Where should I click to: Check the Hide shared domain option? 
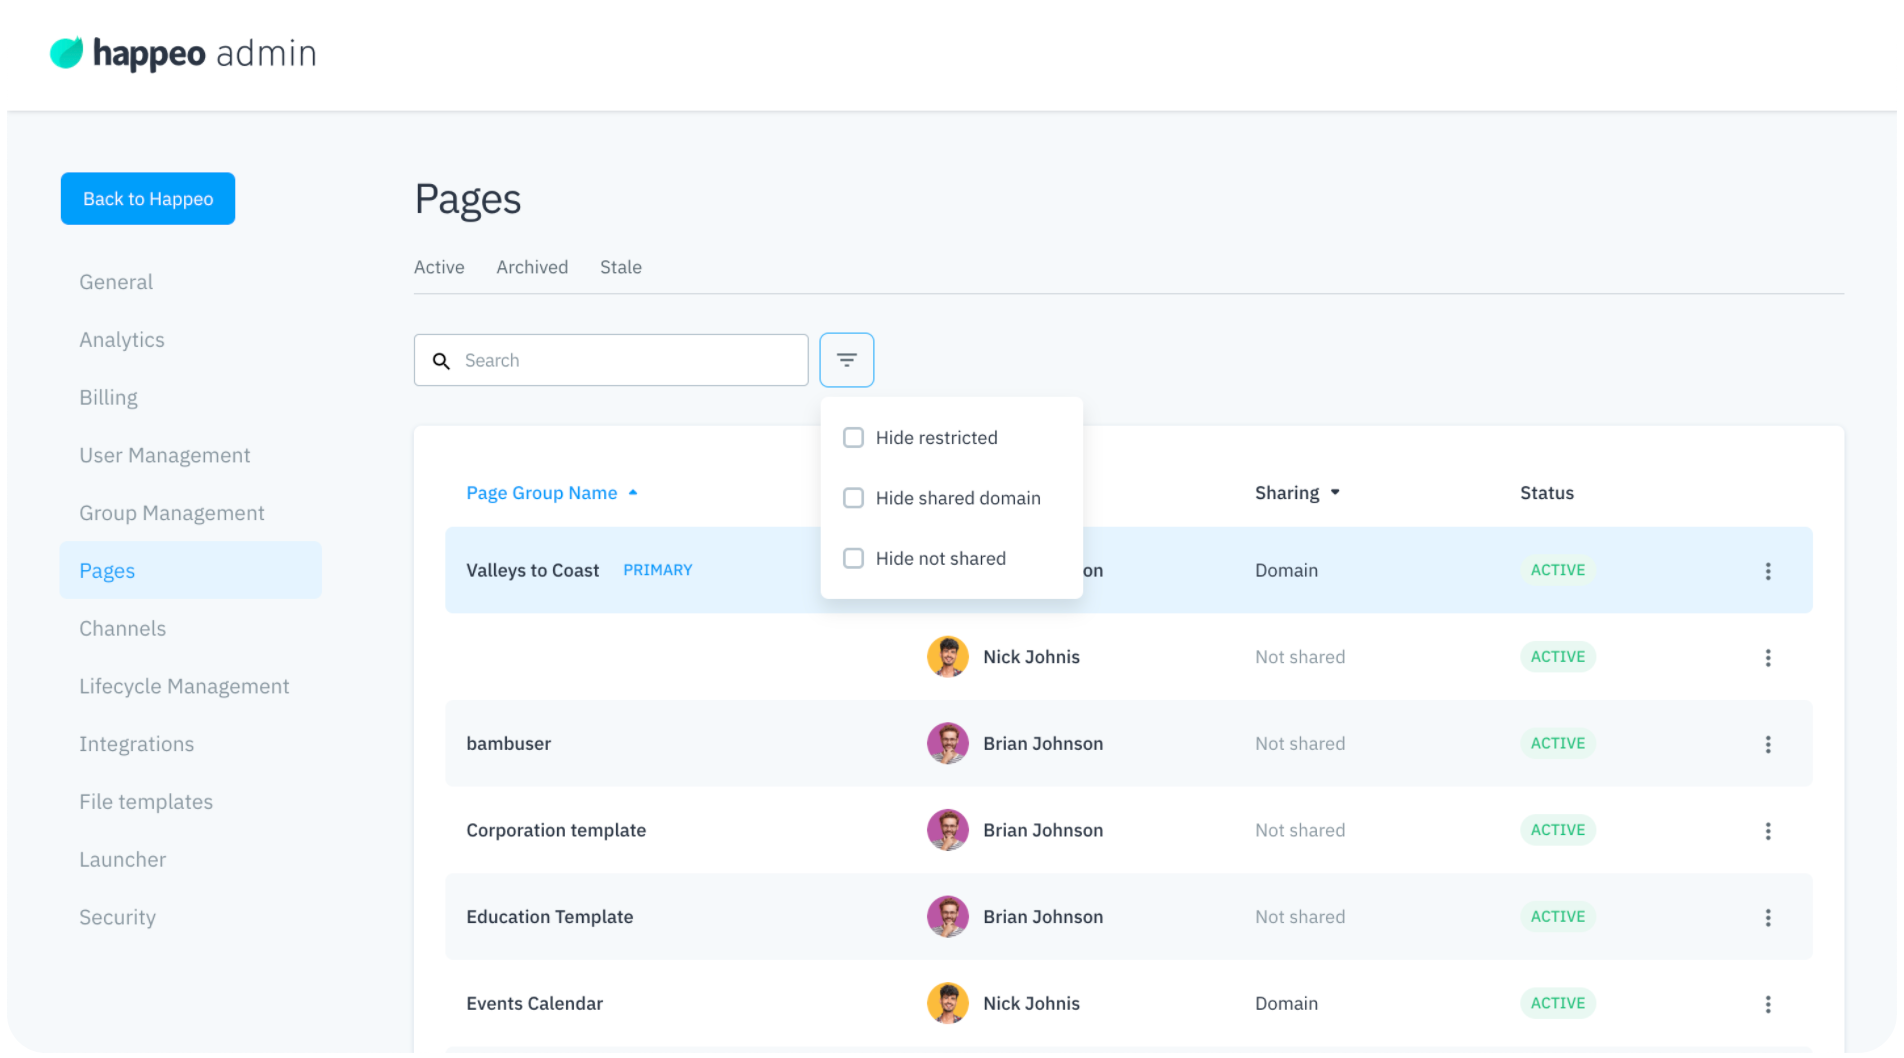click(x=853, y=498)
